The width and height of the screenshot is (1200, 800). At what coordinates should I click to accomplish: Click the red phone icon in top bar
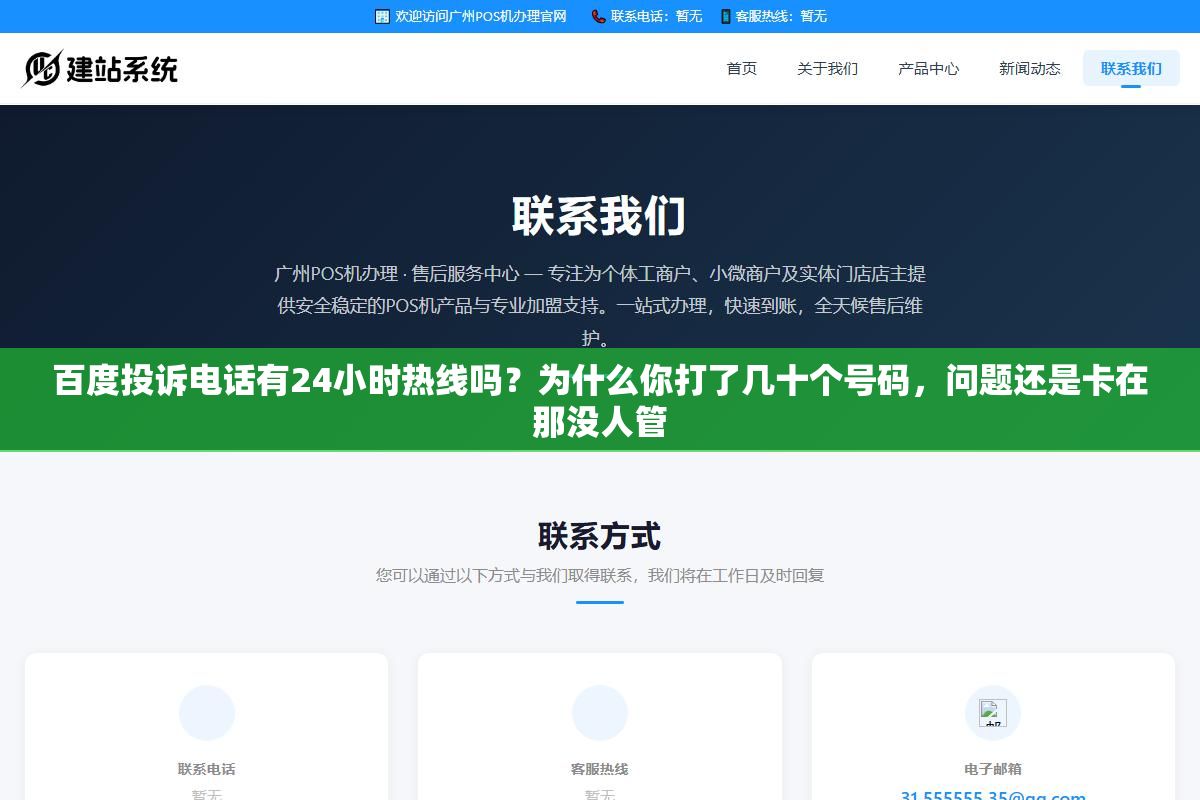pos(598,16)
